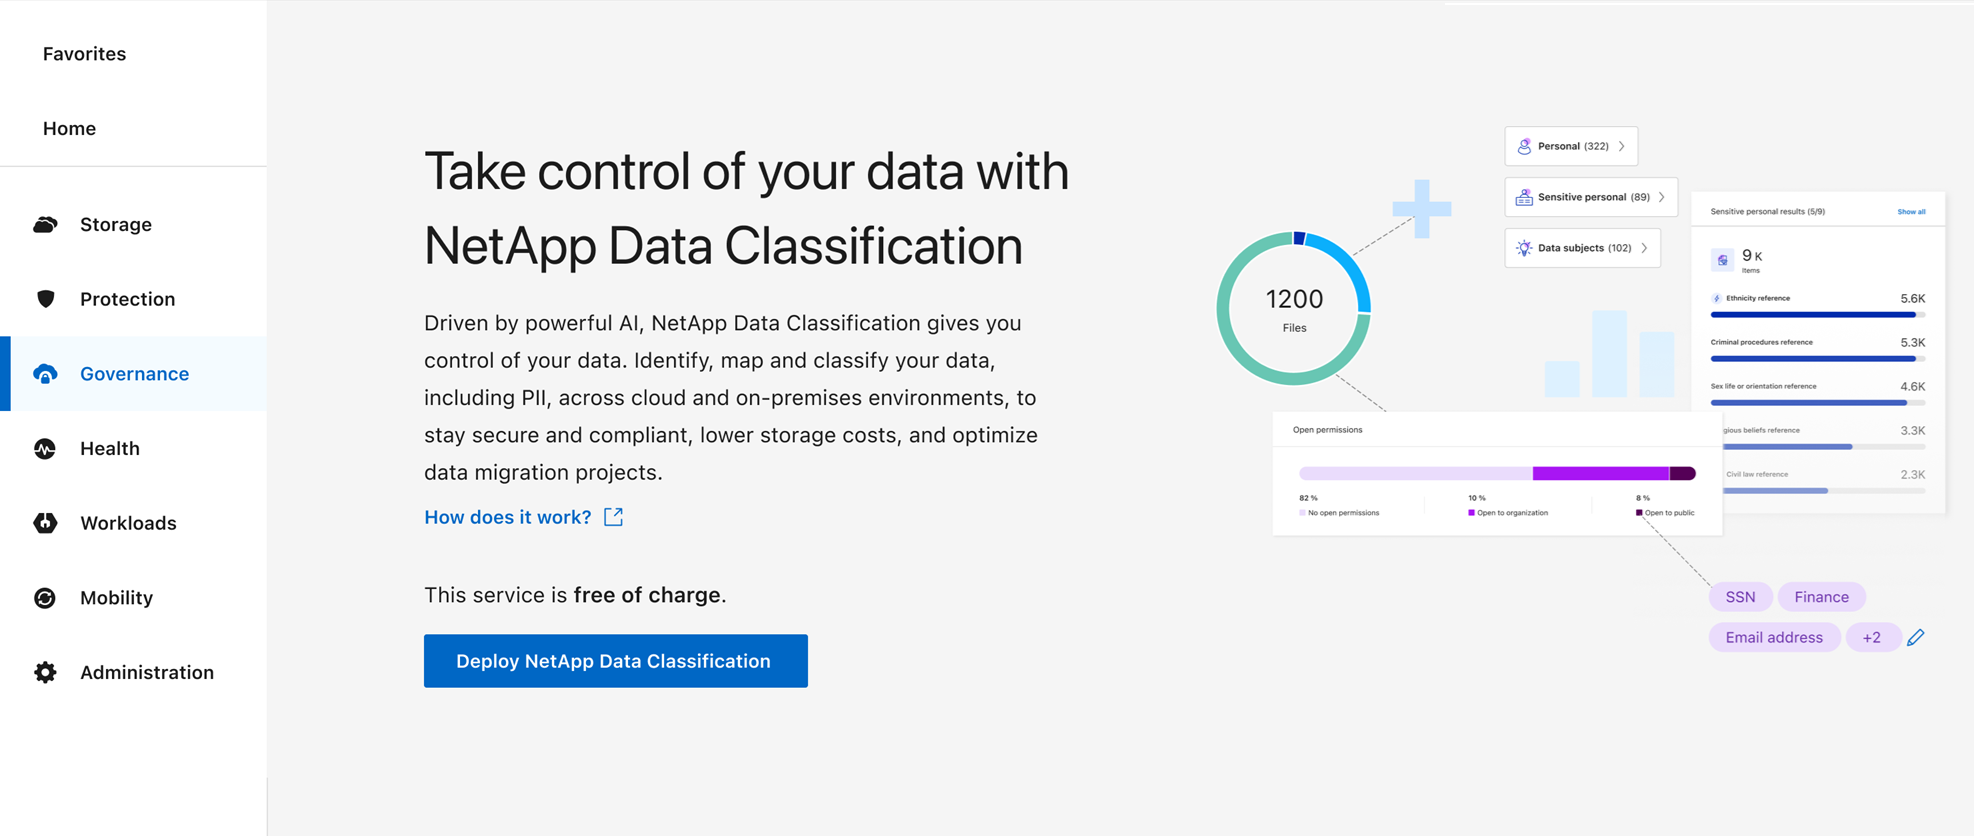Open the How does it work link

pos(507,517)
